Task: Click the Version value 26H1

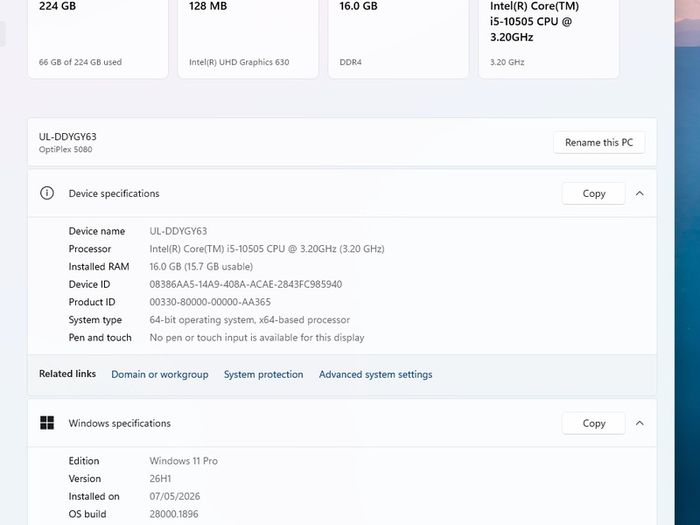Action: point(160,479)
